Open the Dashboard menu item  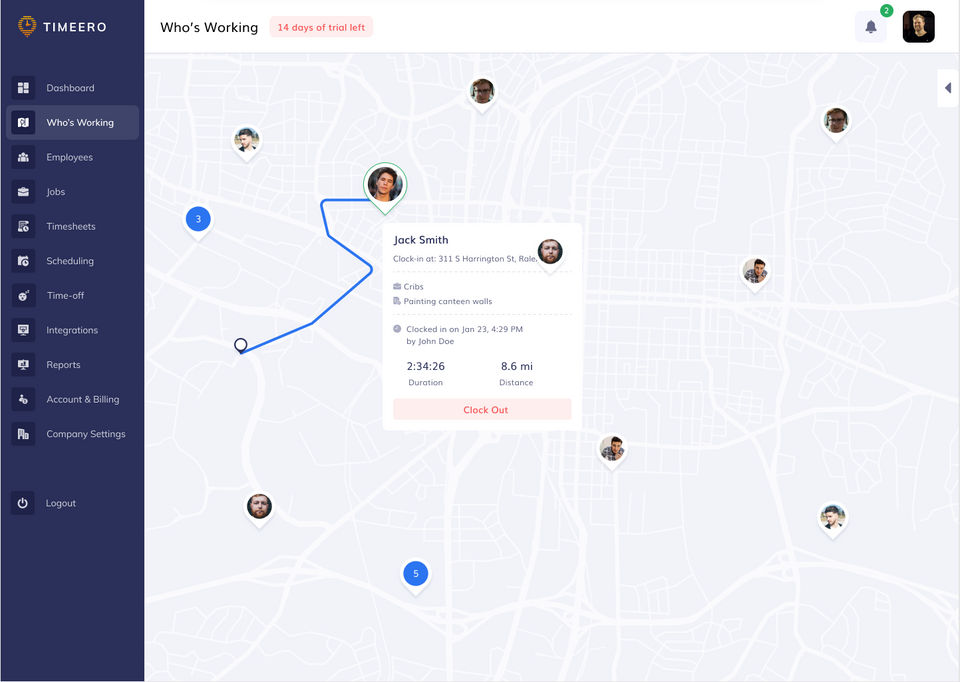72,88
